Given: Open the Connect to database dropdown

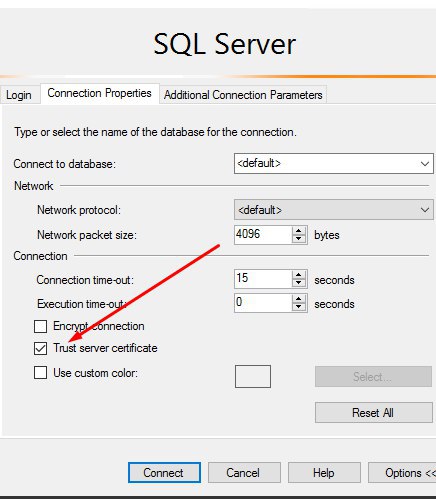Looking at the screenshot, I should (x=334, y=163).
